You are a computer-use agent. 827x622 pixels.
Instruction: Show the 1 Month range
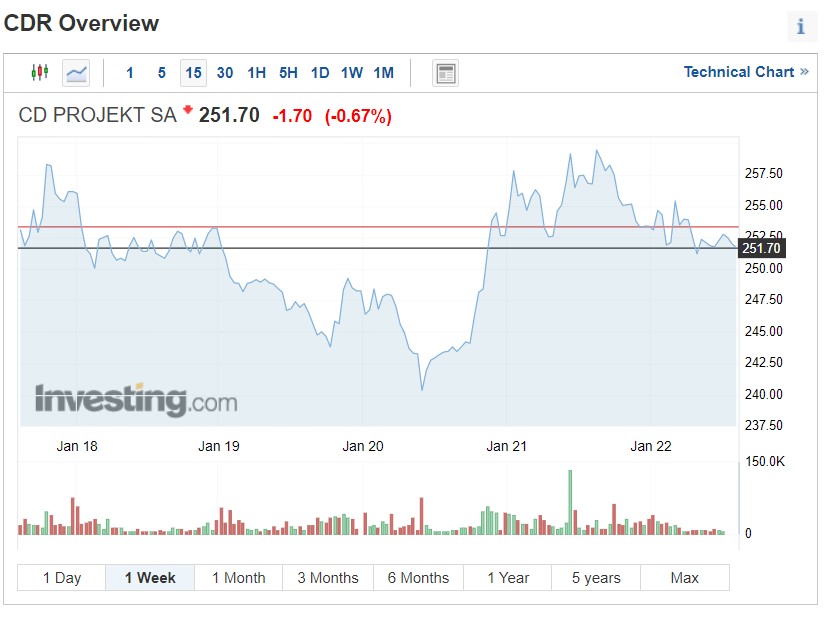(239, 578)
